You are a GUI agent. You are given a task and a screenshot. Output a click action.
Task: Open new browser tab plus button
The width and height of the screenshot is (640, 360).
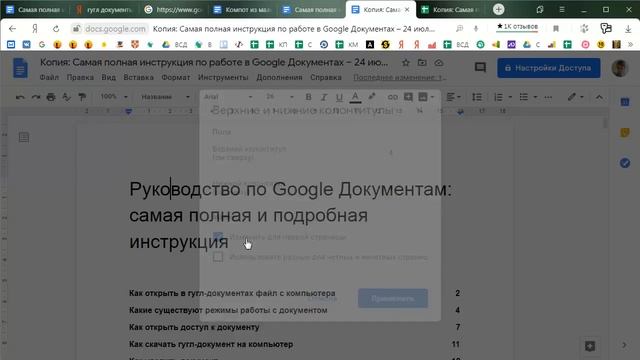coord(498,9)
